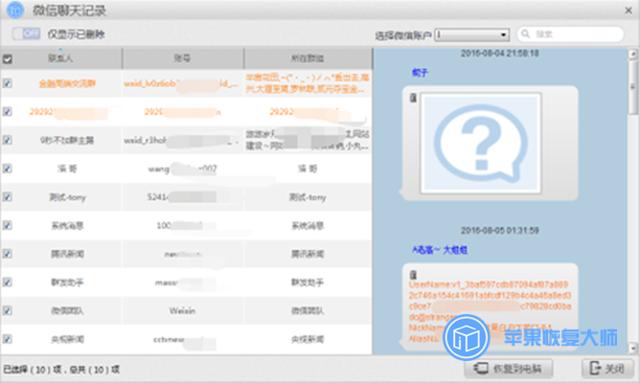The height and width of the screenshot is (383, 640).
Task: Open the WeChat account selection dropdown
Action: point(472,35)
